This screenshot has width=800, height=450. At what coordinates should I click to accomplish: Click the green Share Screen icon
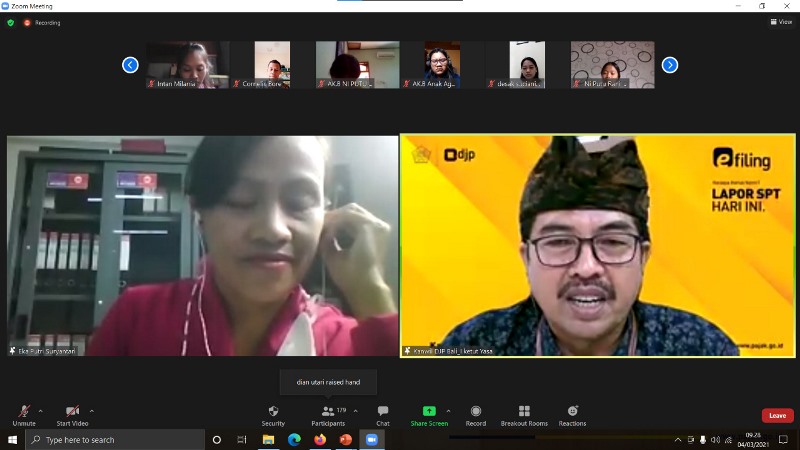pyautogui.click(x=429, y=411)
